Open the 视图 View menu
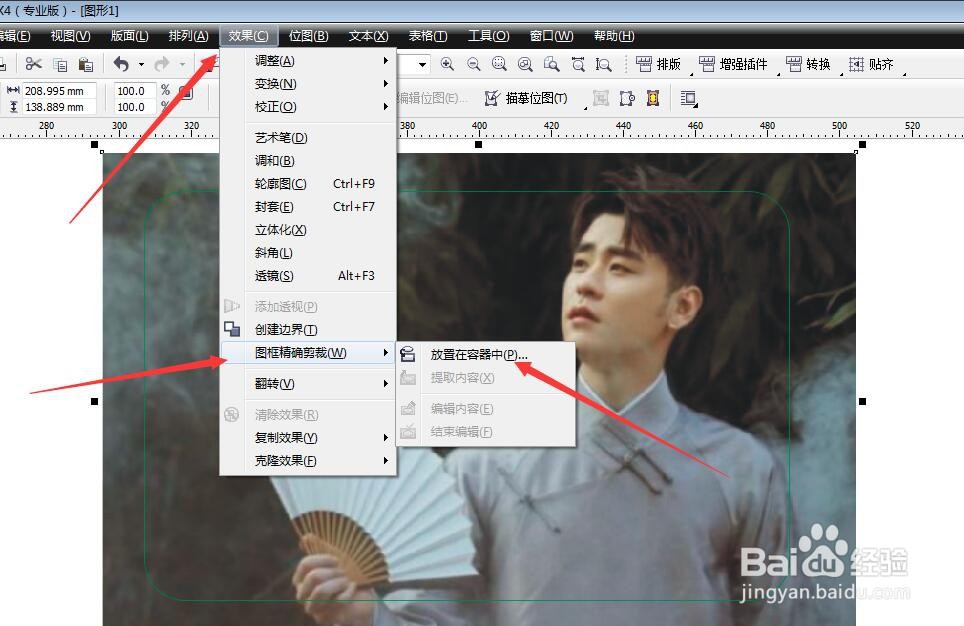The image size is (964, 626). (70, 36)
